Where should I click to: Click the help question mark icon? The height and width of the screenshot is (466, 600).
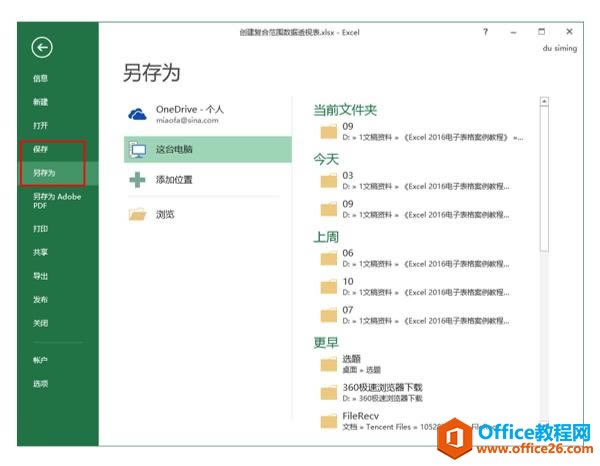(485, 32)
